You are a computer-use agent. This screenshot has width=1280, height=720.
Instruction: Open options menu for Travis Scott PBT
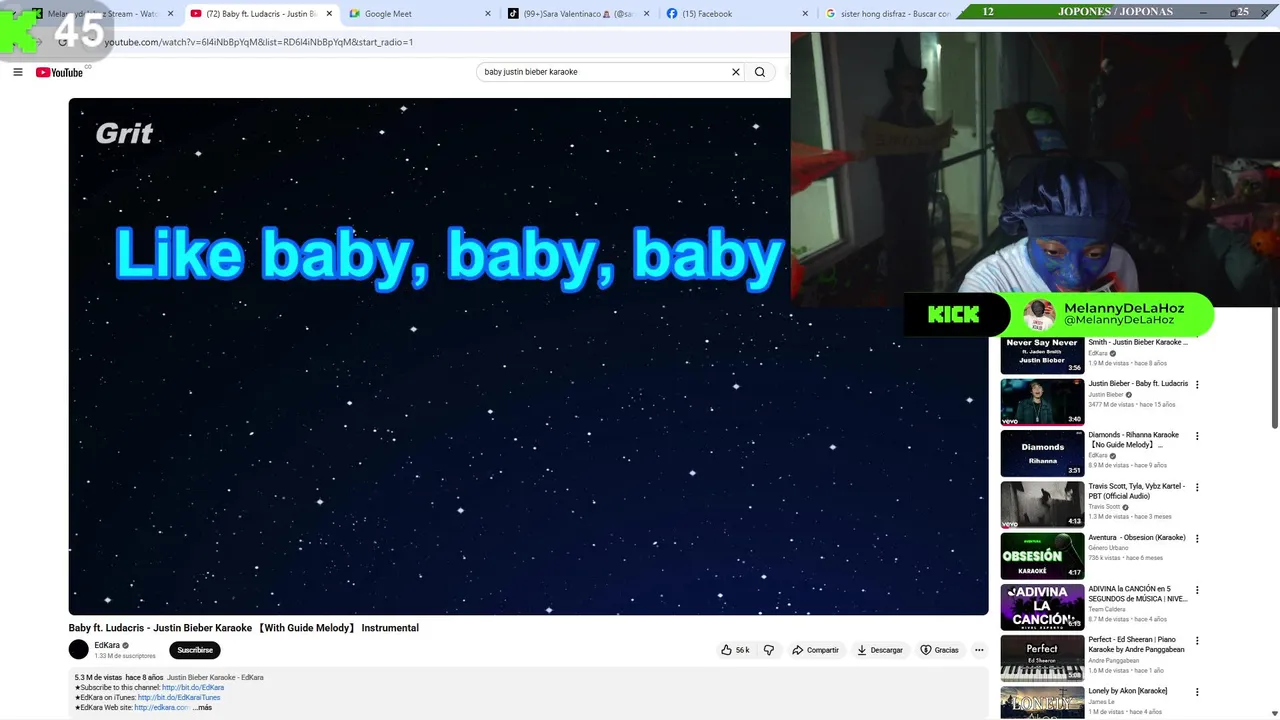tap(1197, 487)
